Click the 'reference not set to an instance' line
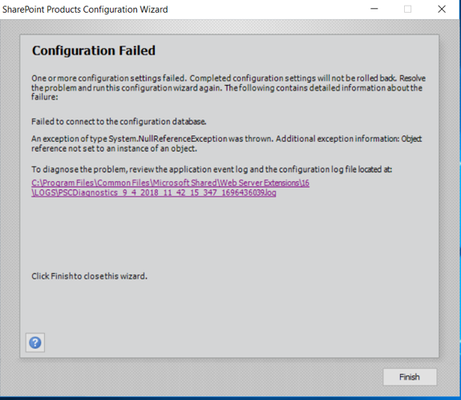Image resolution: width=461 pixels, height=400 pixels. (114, 149)
